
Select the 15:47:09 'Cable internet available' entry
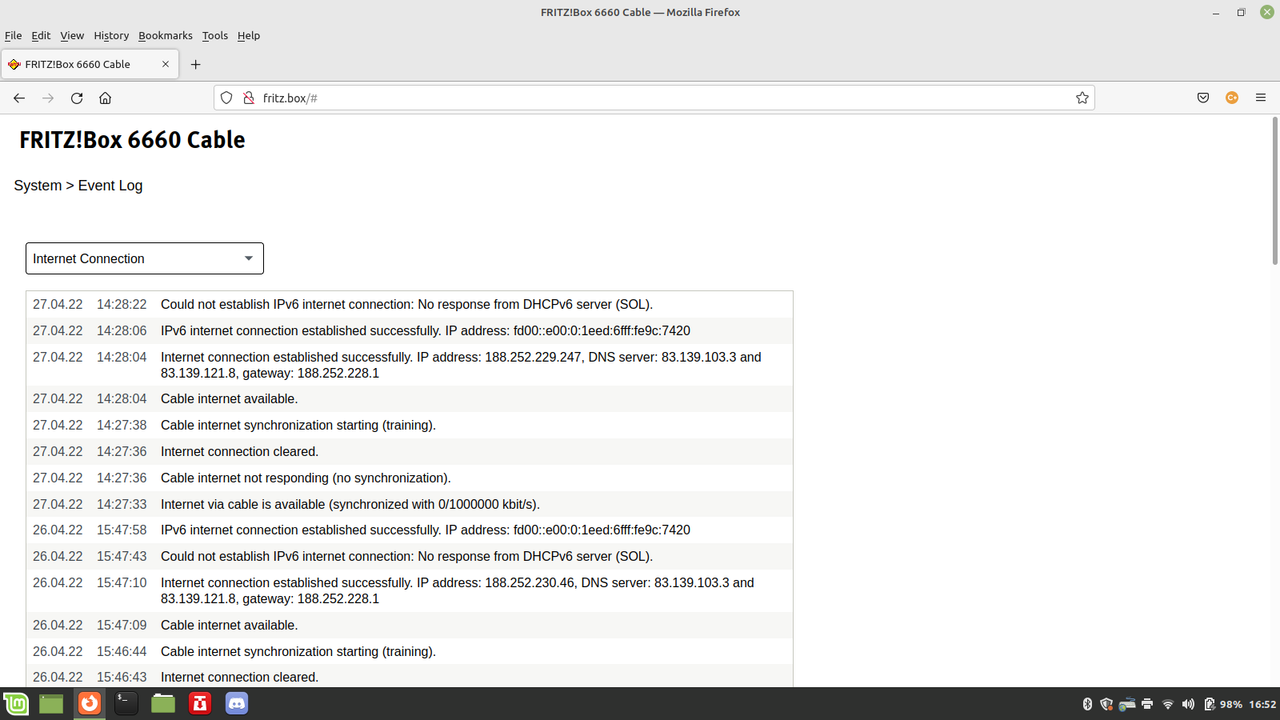click(x=409, y=625)
